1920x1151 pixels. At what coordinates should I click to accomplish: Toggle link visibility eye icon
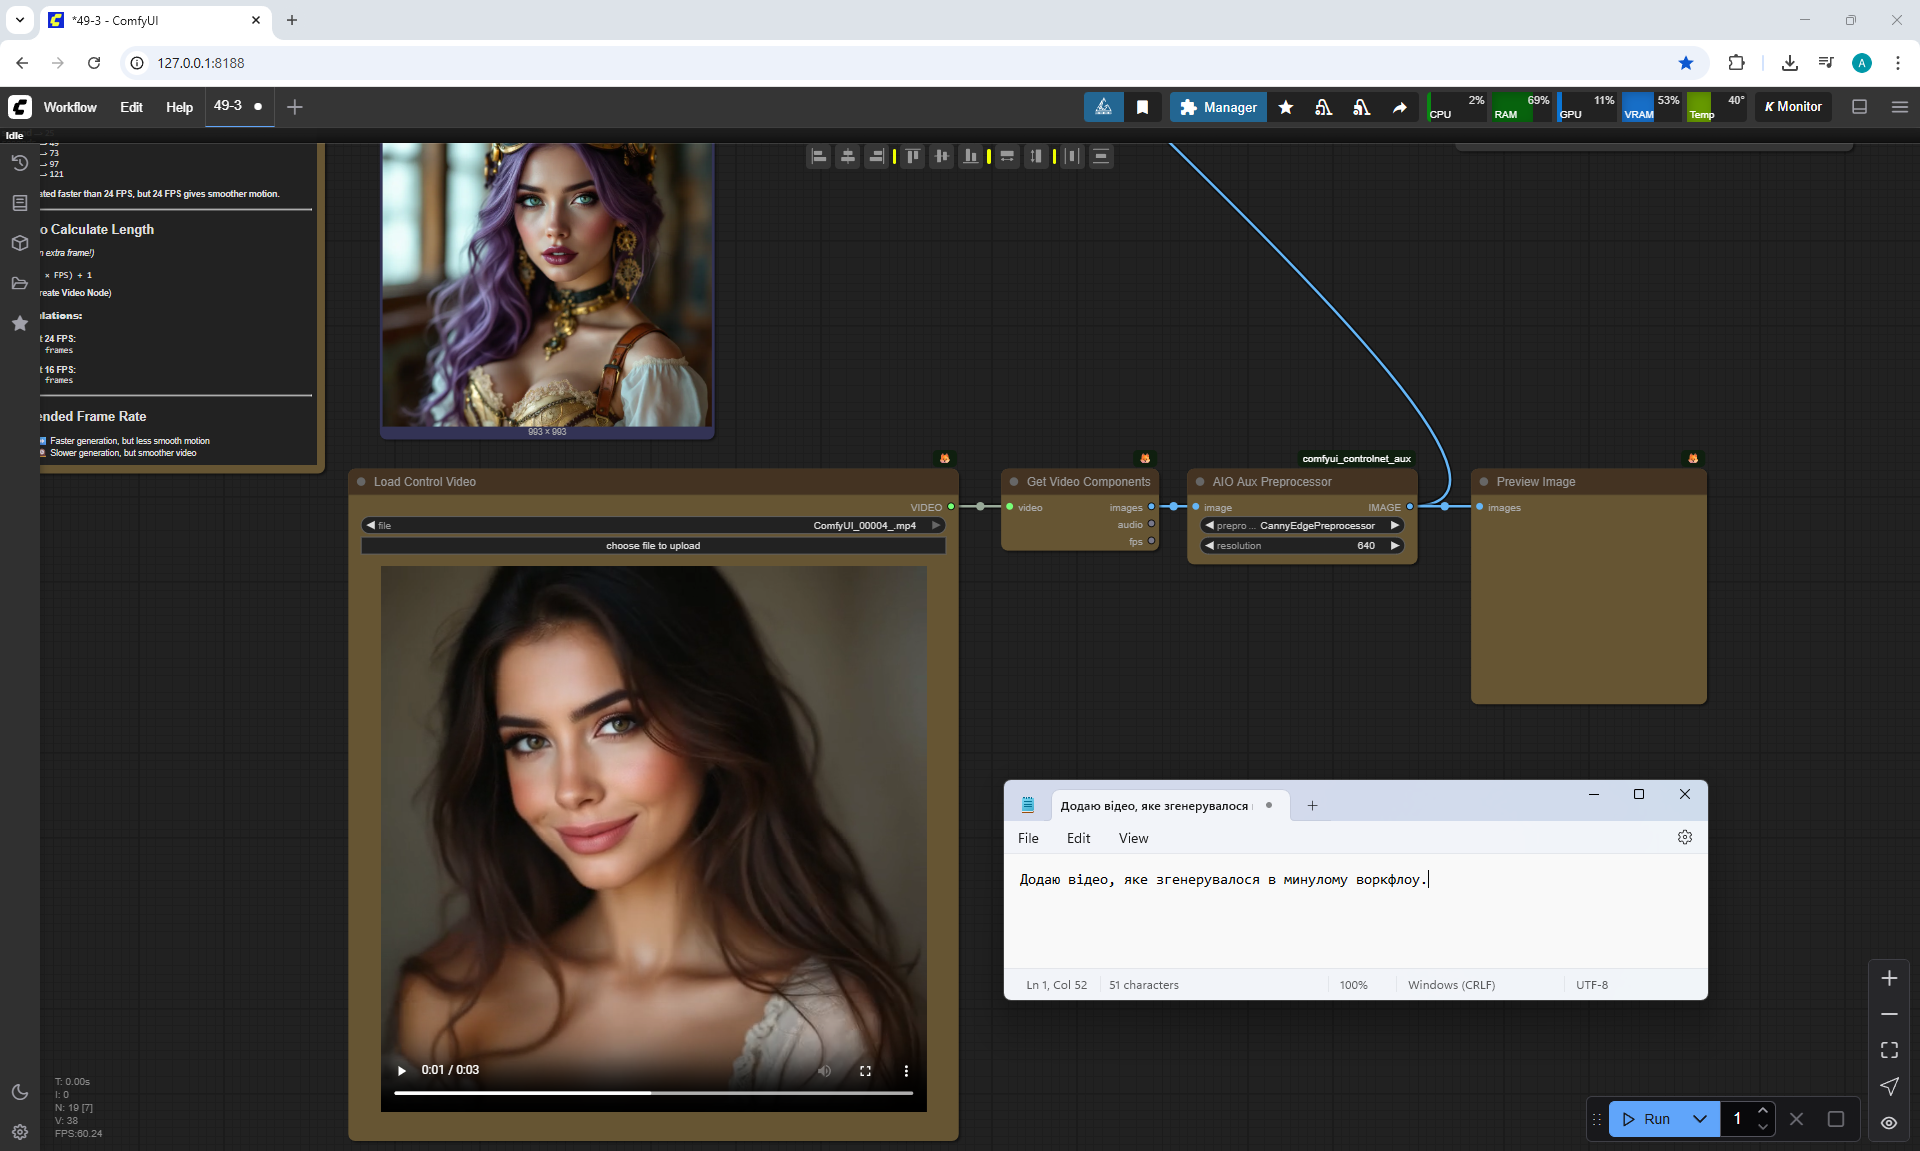coord(1889,1122)
